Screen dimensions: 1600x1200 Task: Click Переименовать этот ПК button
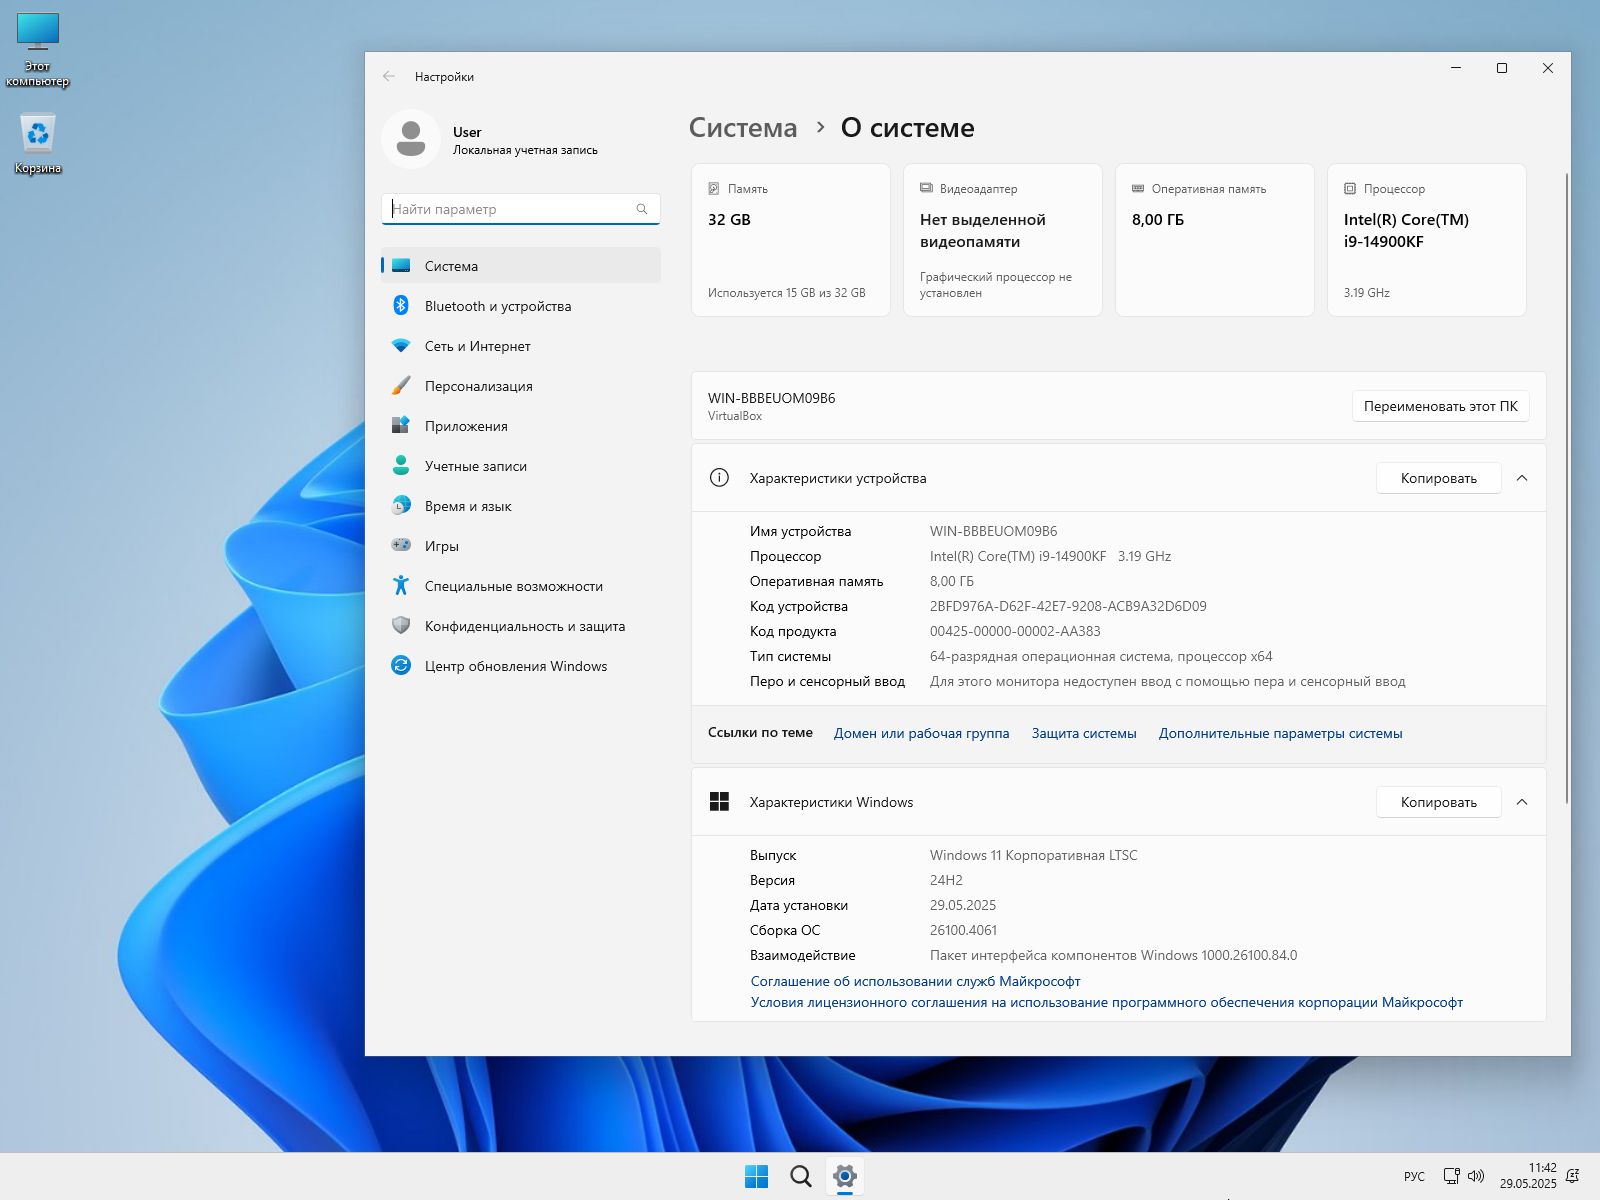pos(1440,406)
